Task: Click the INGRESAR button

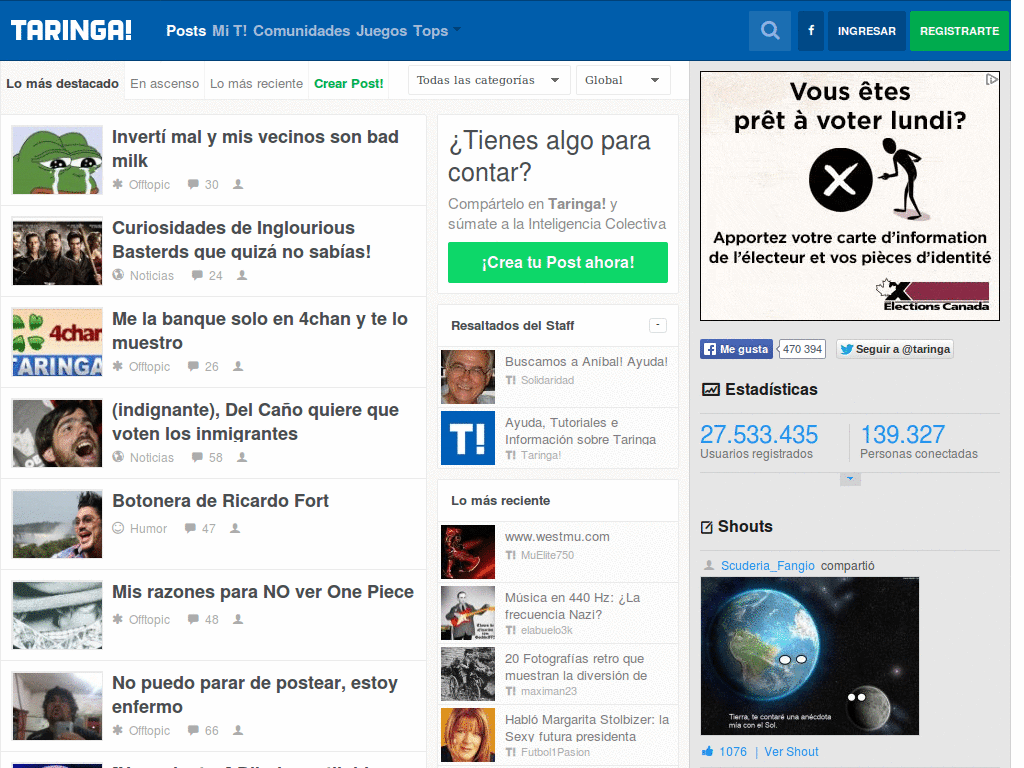Action: [867, 31]
